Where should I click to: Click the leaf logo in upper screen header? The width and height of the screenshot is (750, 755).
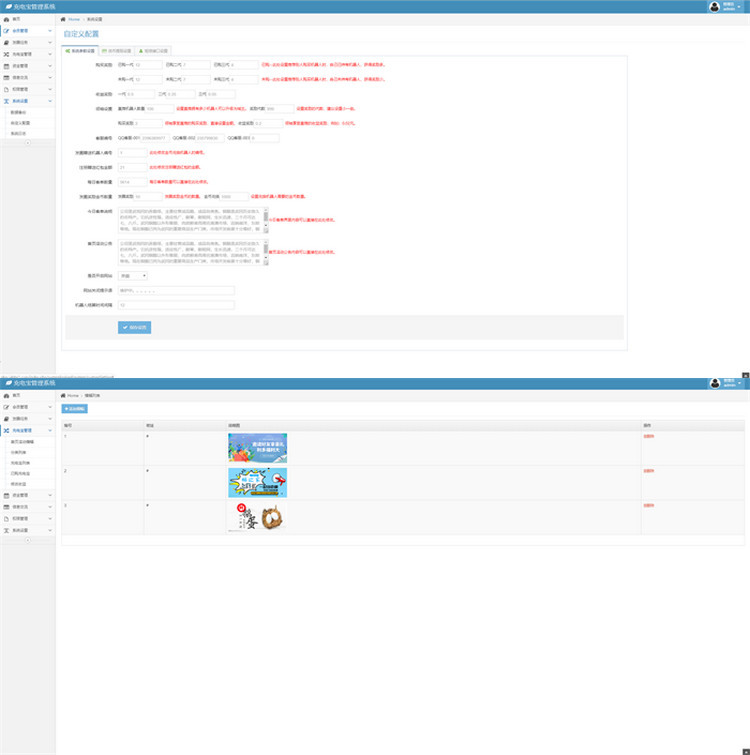coord(8,6)
